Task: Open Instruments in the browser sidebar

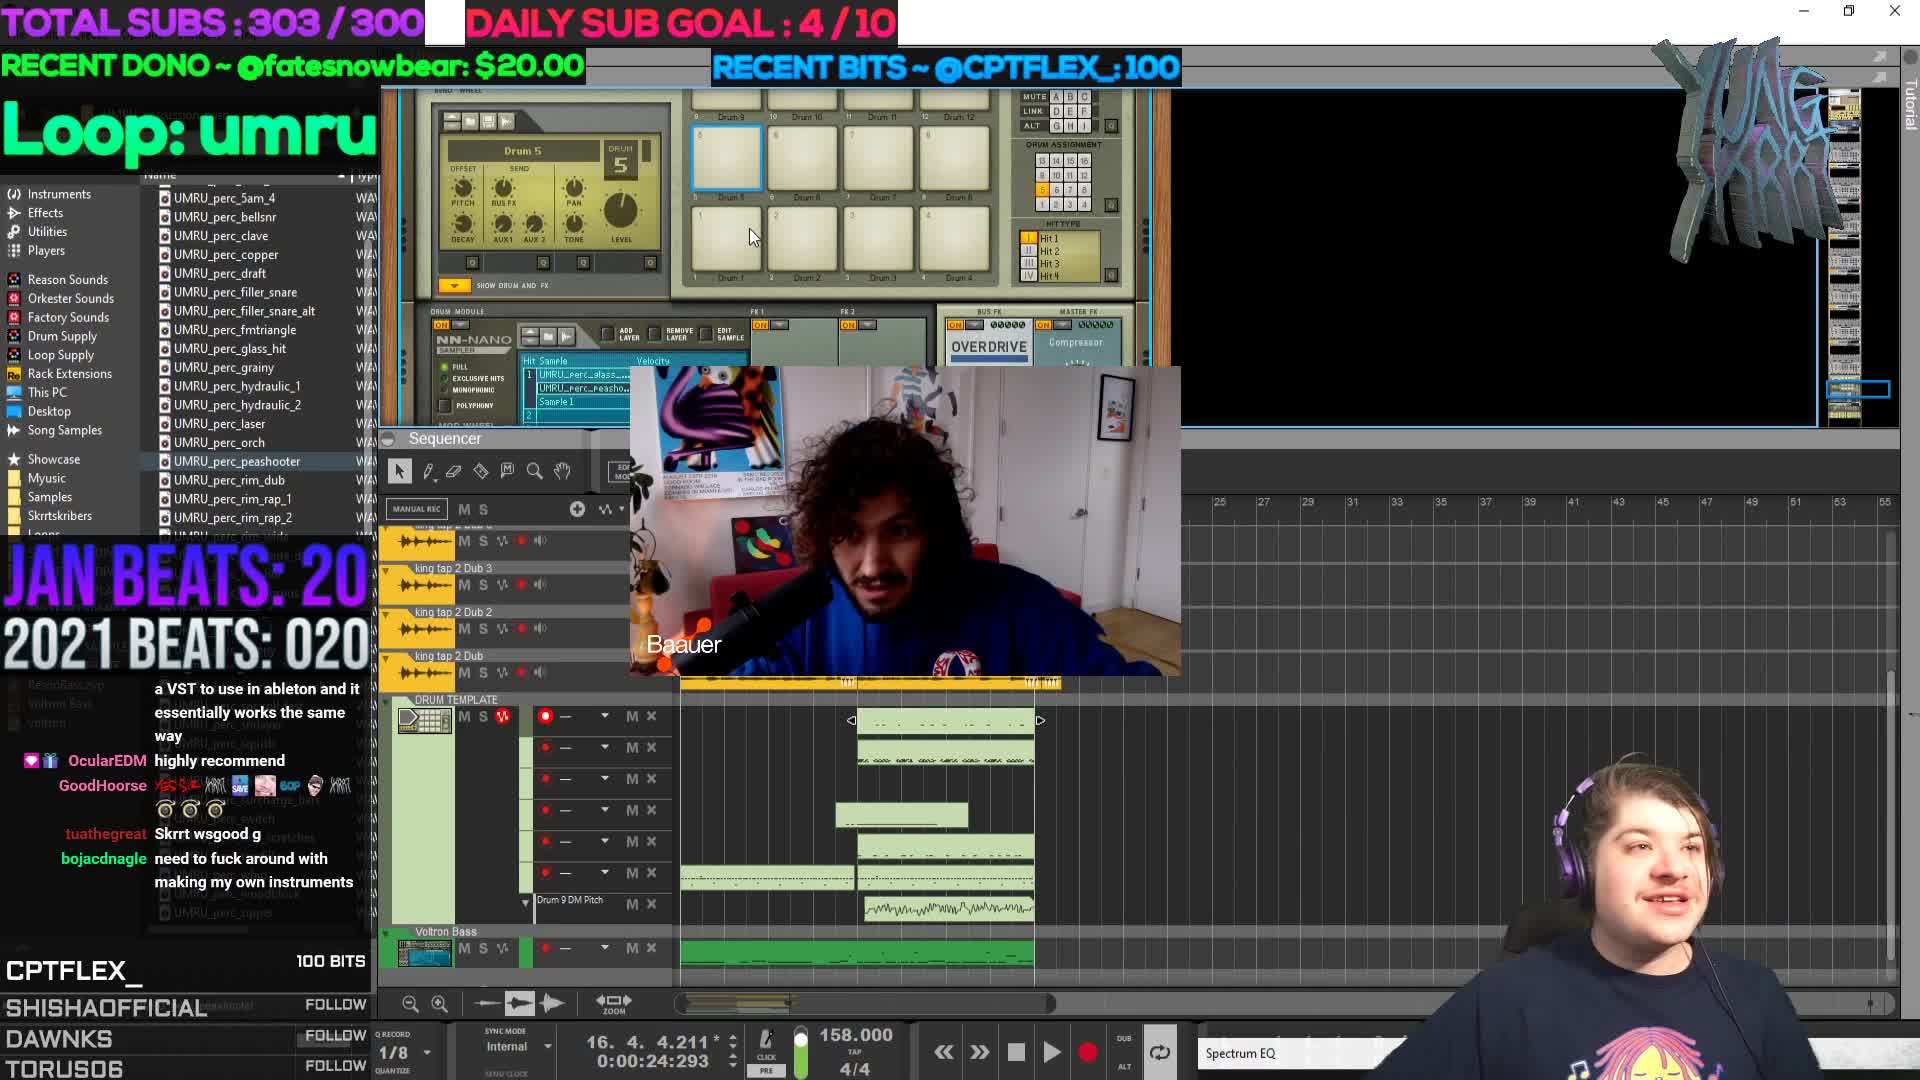Action: 59,194
